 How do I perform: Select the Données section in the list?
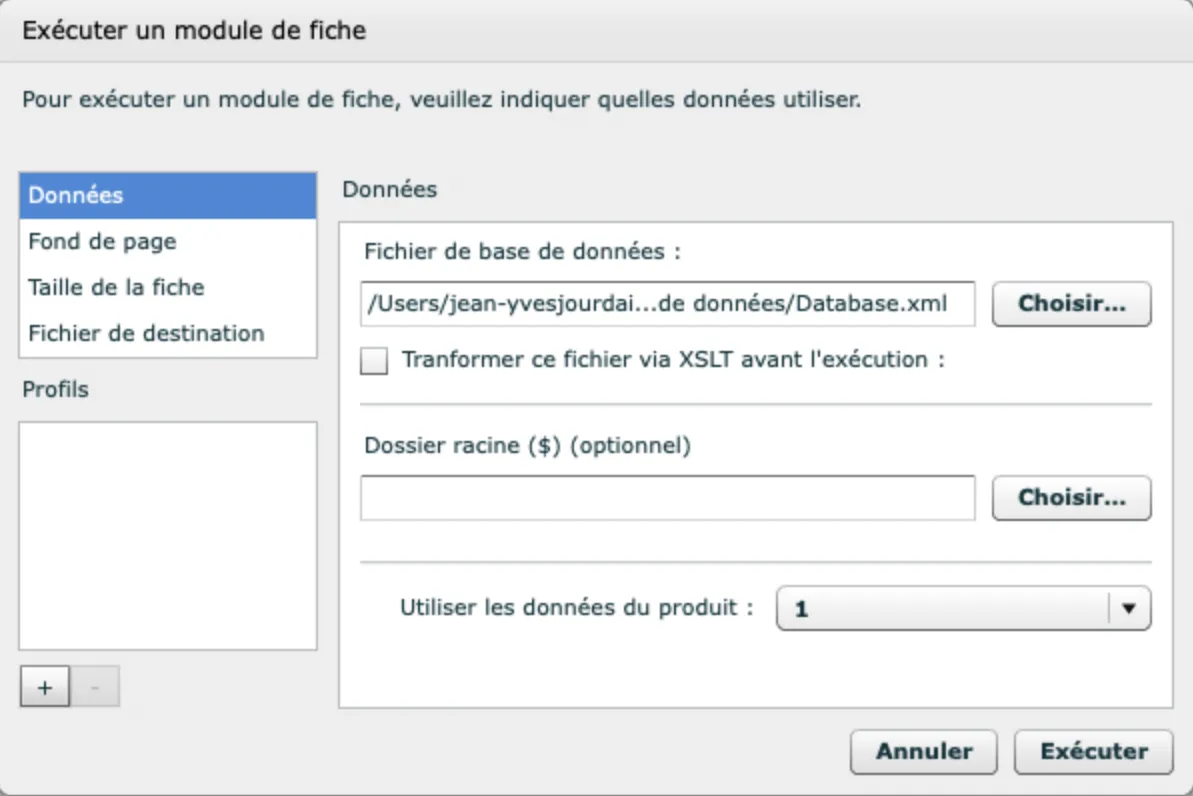tap(167, 195)
